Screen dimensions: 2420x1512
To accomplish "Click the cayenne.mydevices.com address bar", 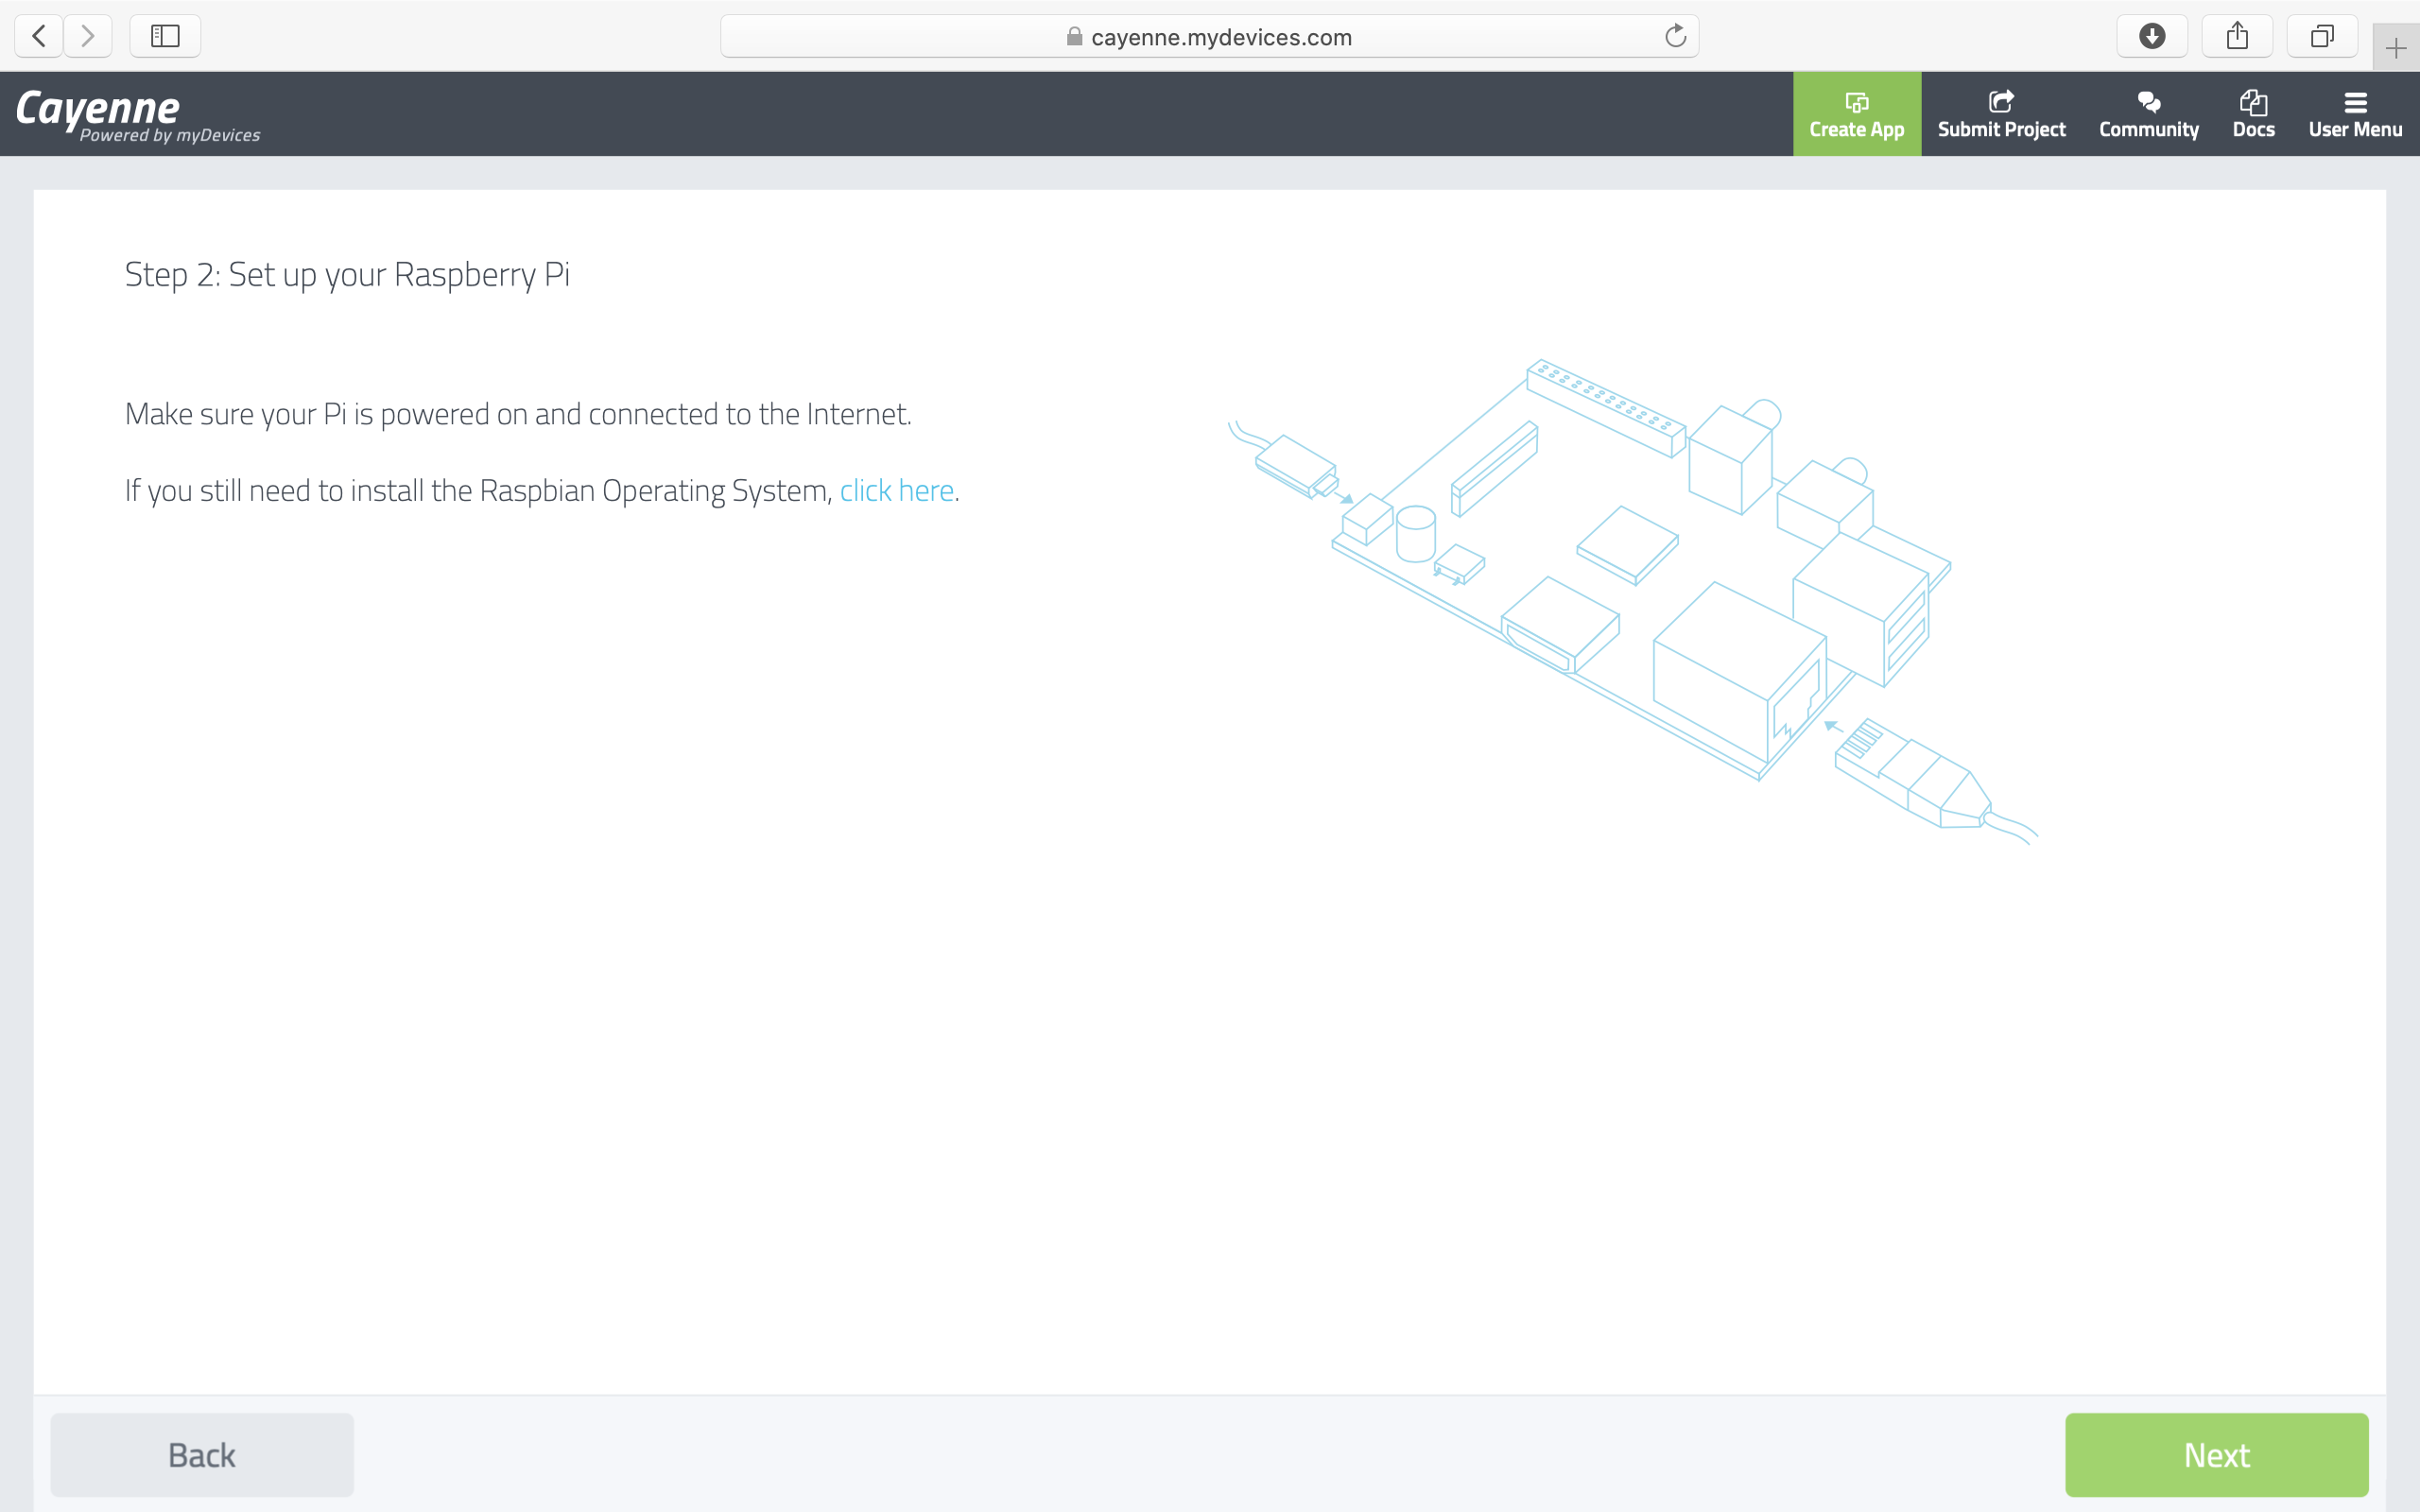I will pyautogui.click(x=1220, y=37).
